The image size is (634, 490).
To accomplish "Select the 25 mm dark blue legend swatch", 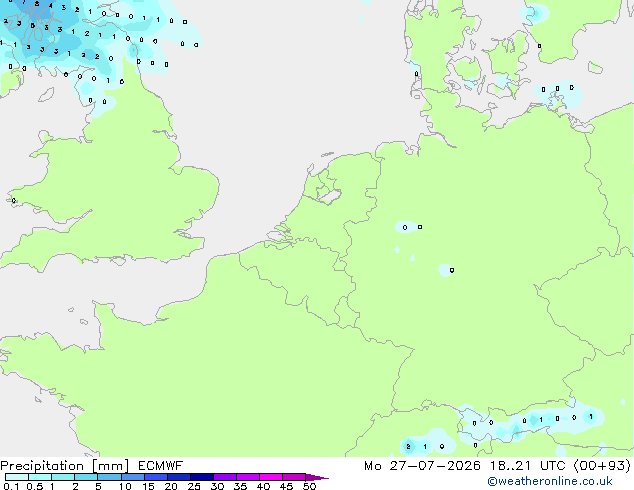I will pos(201,477).
